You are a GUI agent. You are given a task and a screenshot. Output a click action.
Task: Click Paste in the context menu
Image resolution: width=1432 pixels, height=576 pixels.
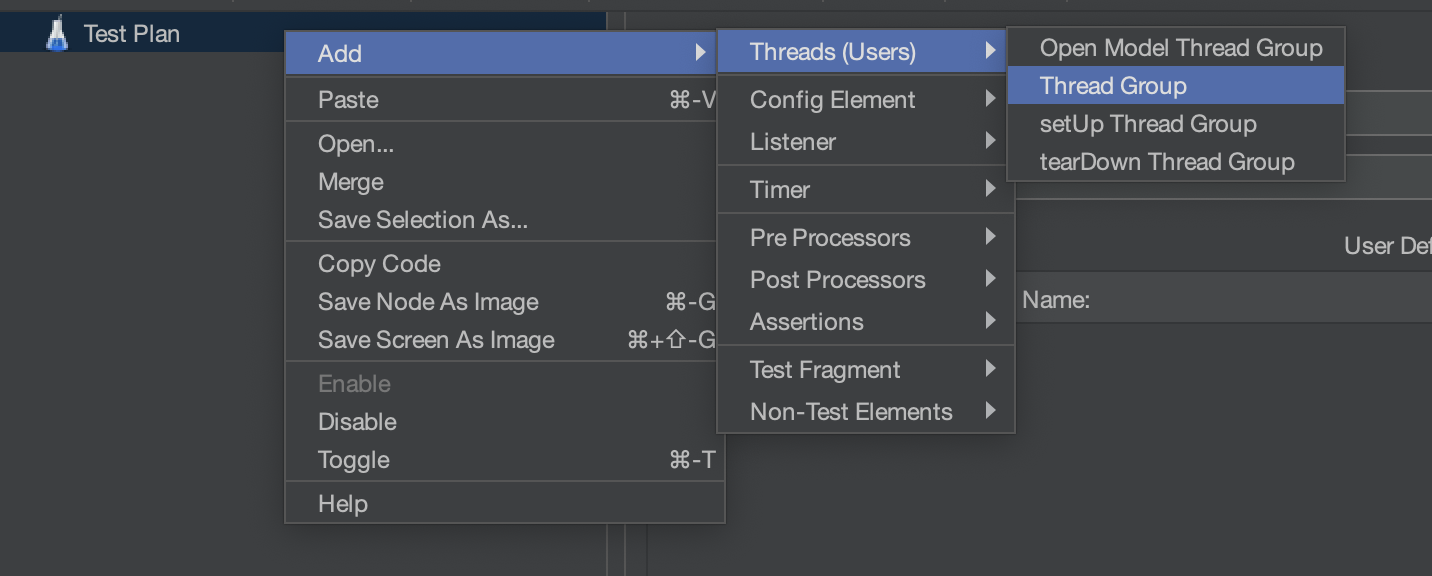[x=348, y=100]
